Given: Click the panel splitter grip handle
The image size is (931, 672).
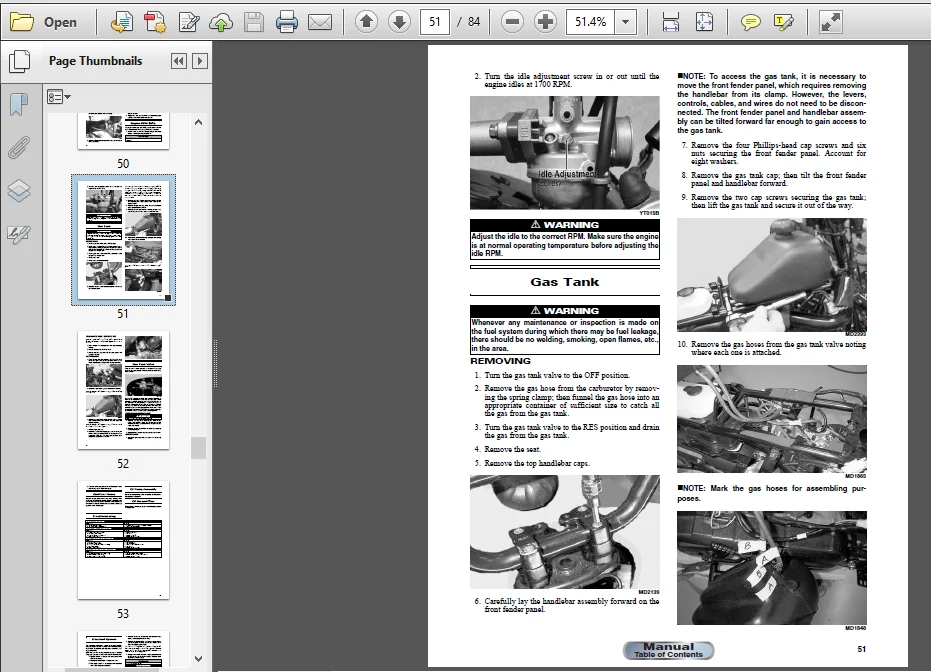Looking at the screenshot, I should 216,363.
